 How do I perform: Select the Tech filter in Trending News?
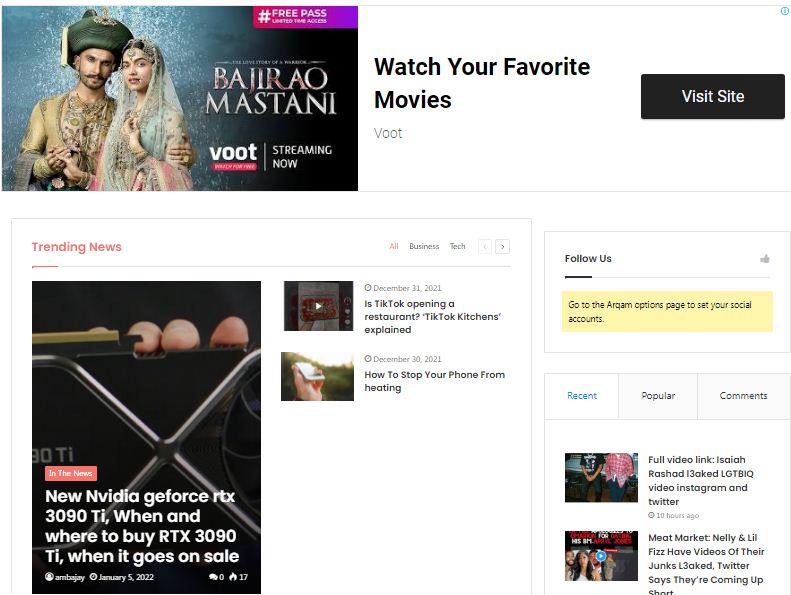pyautogui.click(x=458, y=246)
